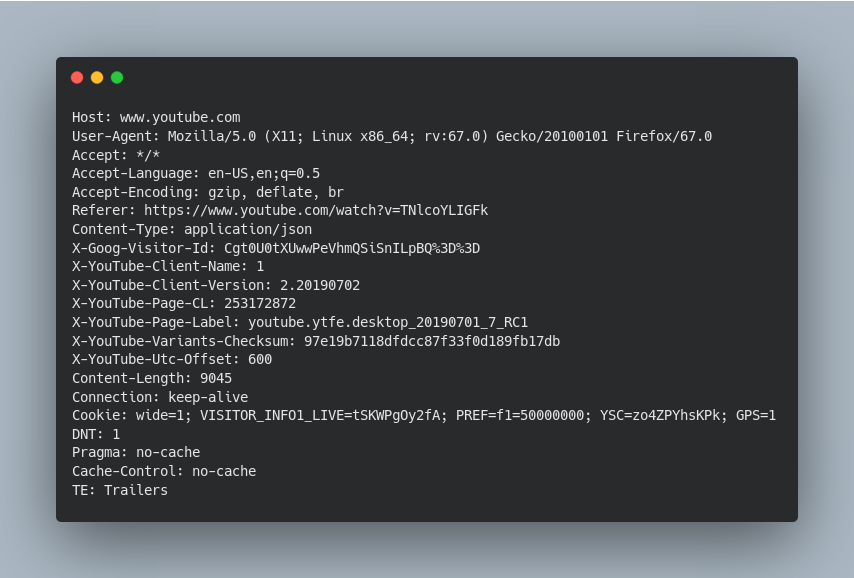Click the green maximize window dot
This screenshot has height=578, width=854.
117,77
